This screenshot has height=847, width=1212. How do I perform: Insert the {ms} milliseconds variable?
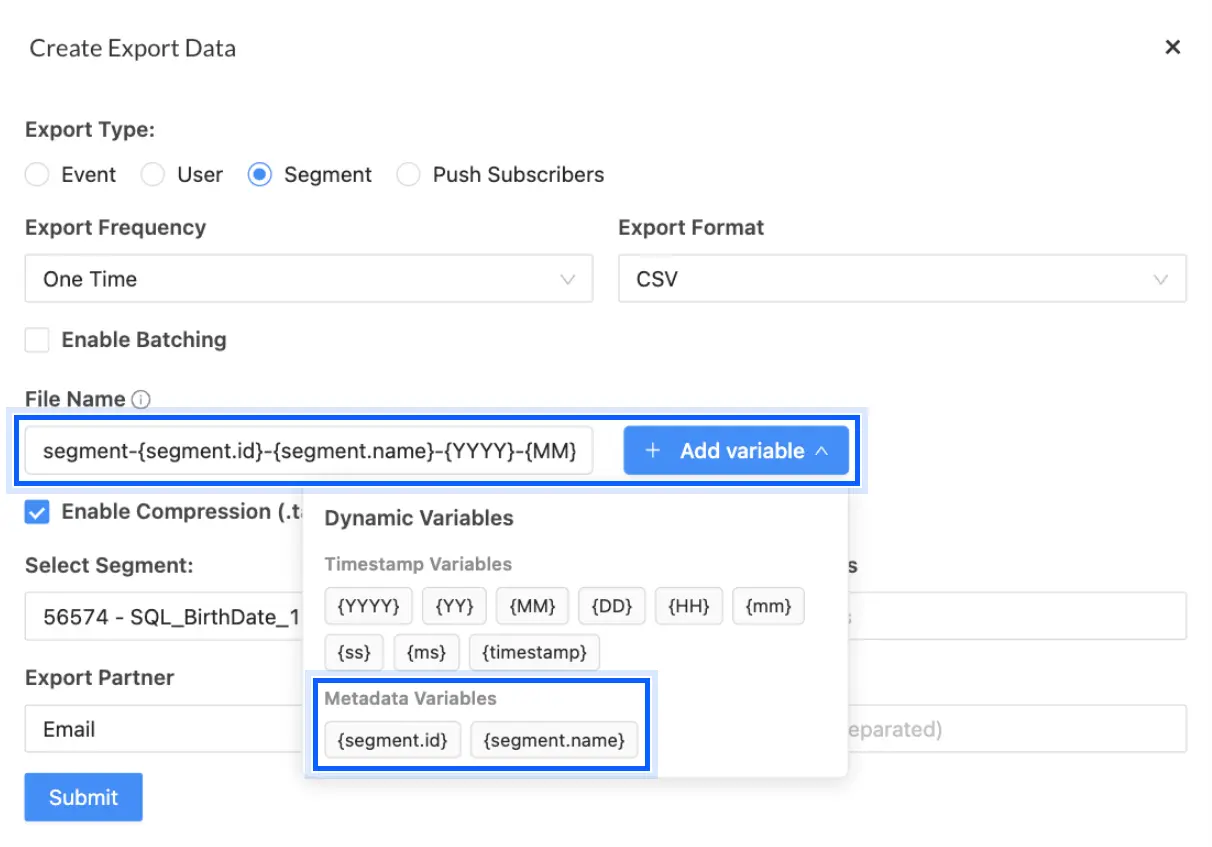[426, 653]
